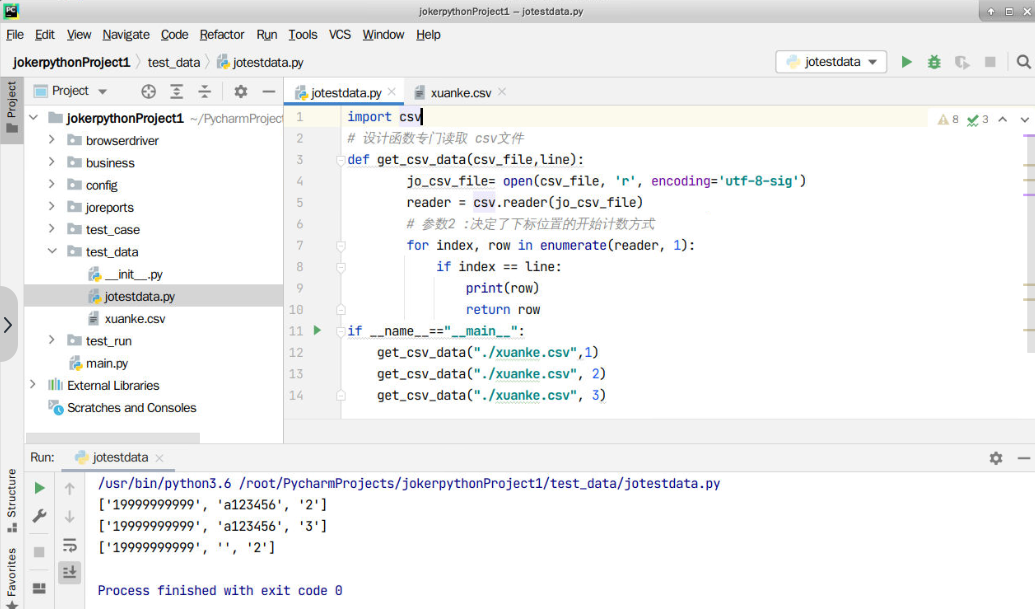This screenshot has height=609, width=1035.
Task: Hide the Run panel minus icon
Action: click(1024, 458)
